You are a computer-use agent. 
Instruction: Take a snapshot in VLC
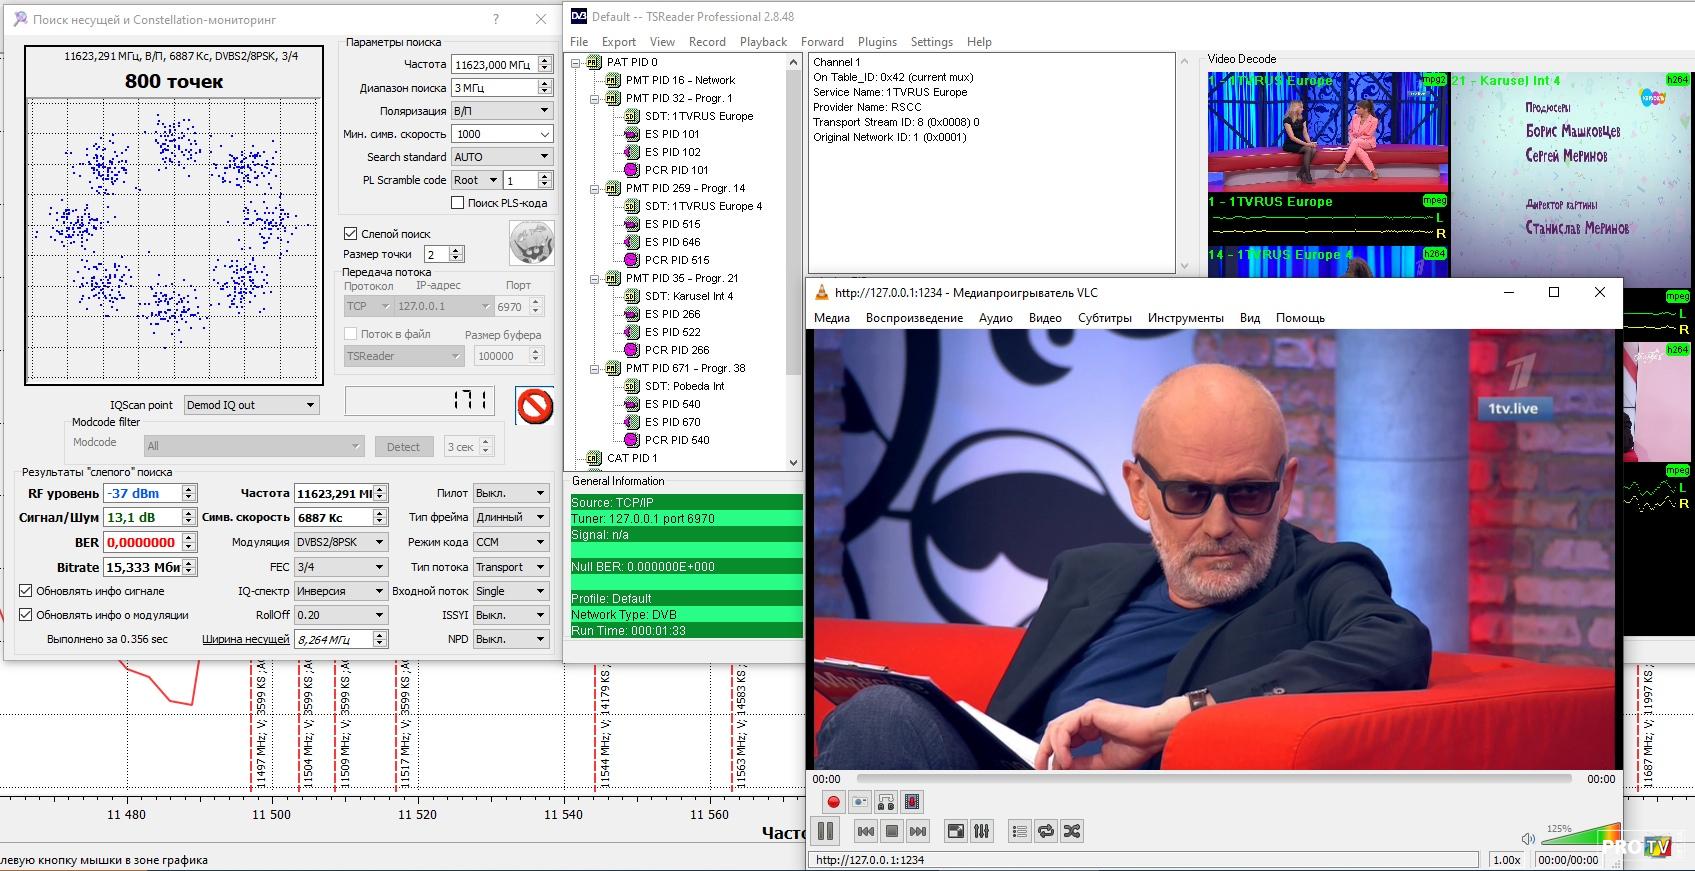(x=860, y=802)
